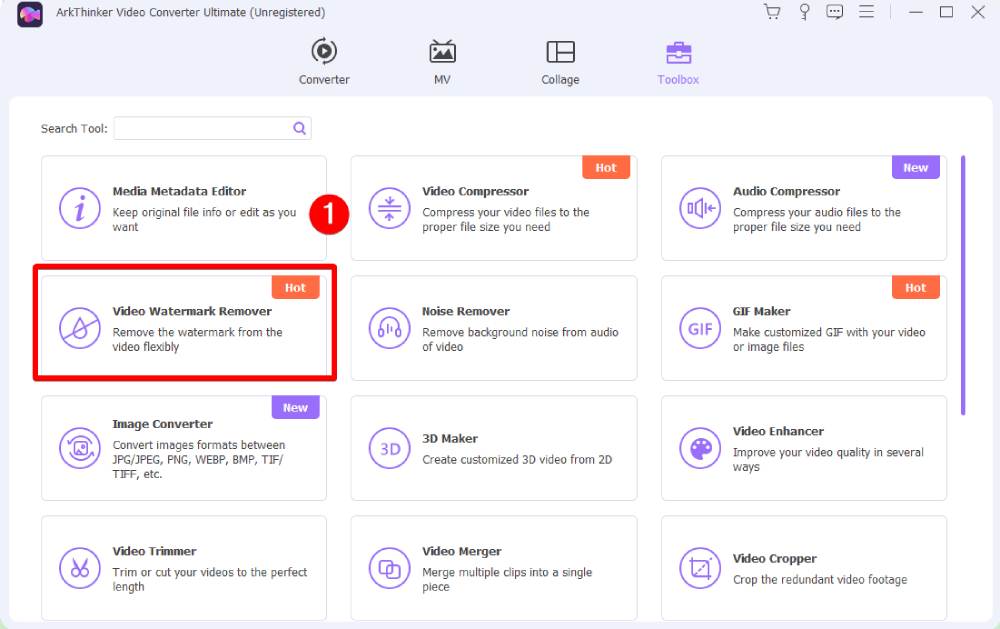
Task: Click the tool list vertical scrollbar
Action: click(963, 285)
